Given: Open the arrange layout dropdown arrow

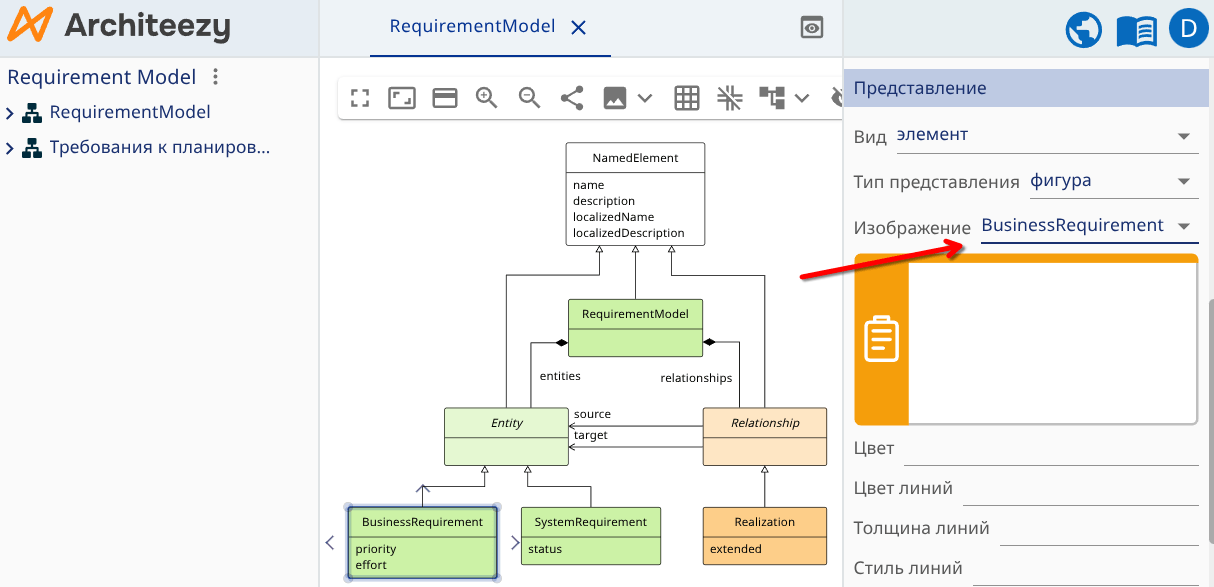Looking at the screenshot, I should pyautogui.click(x=802, y=98).
